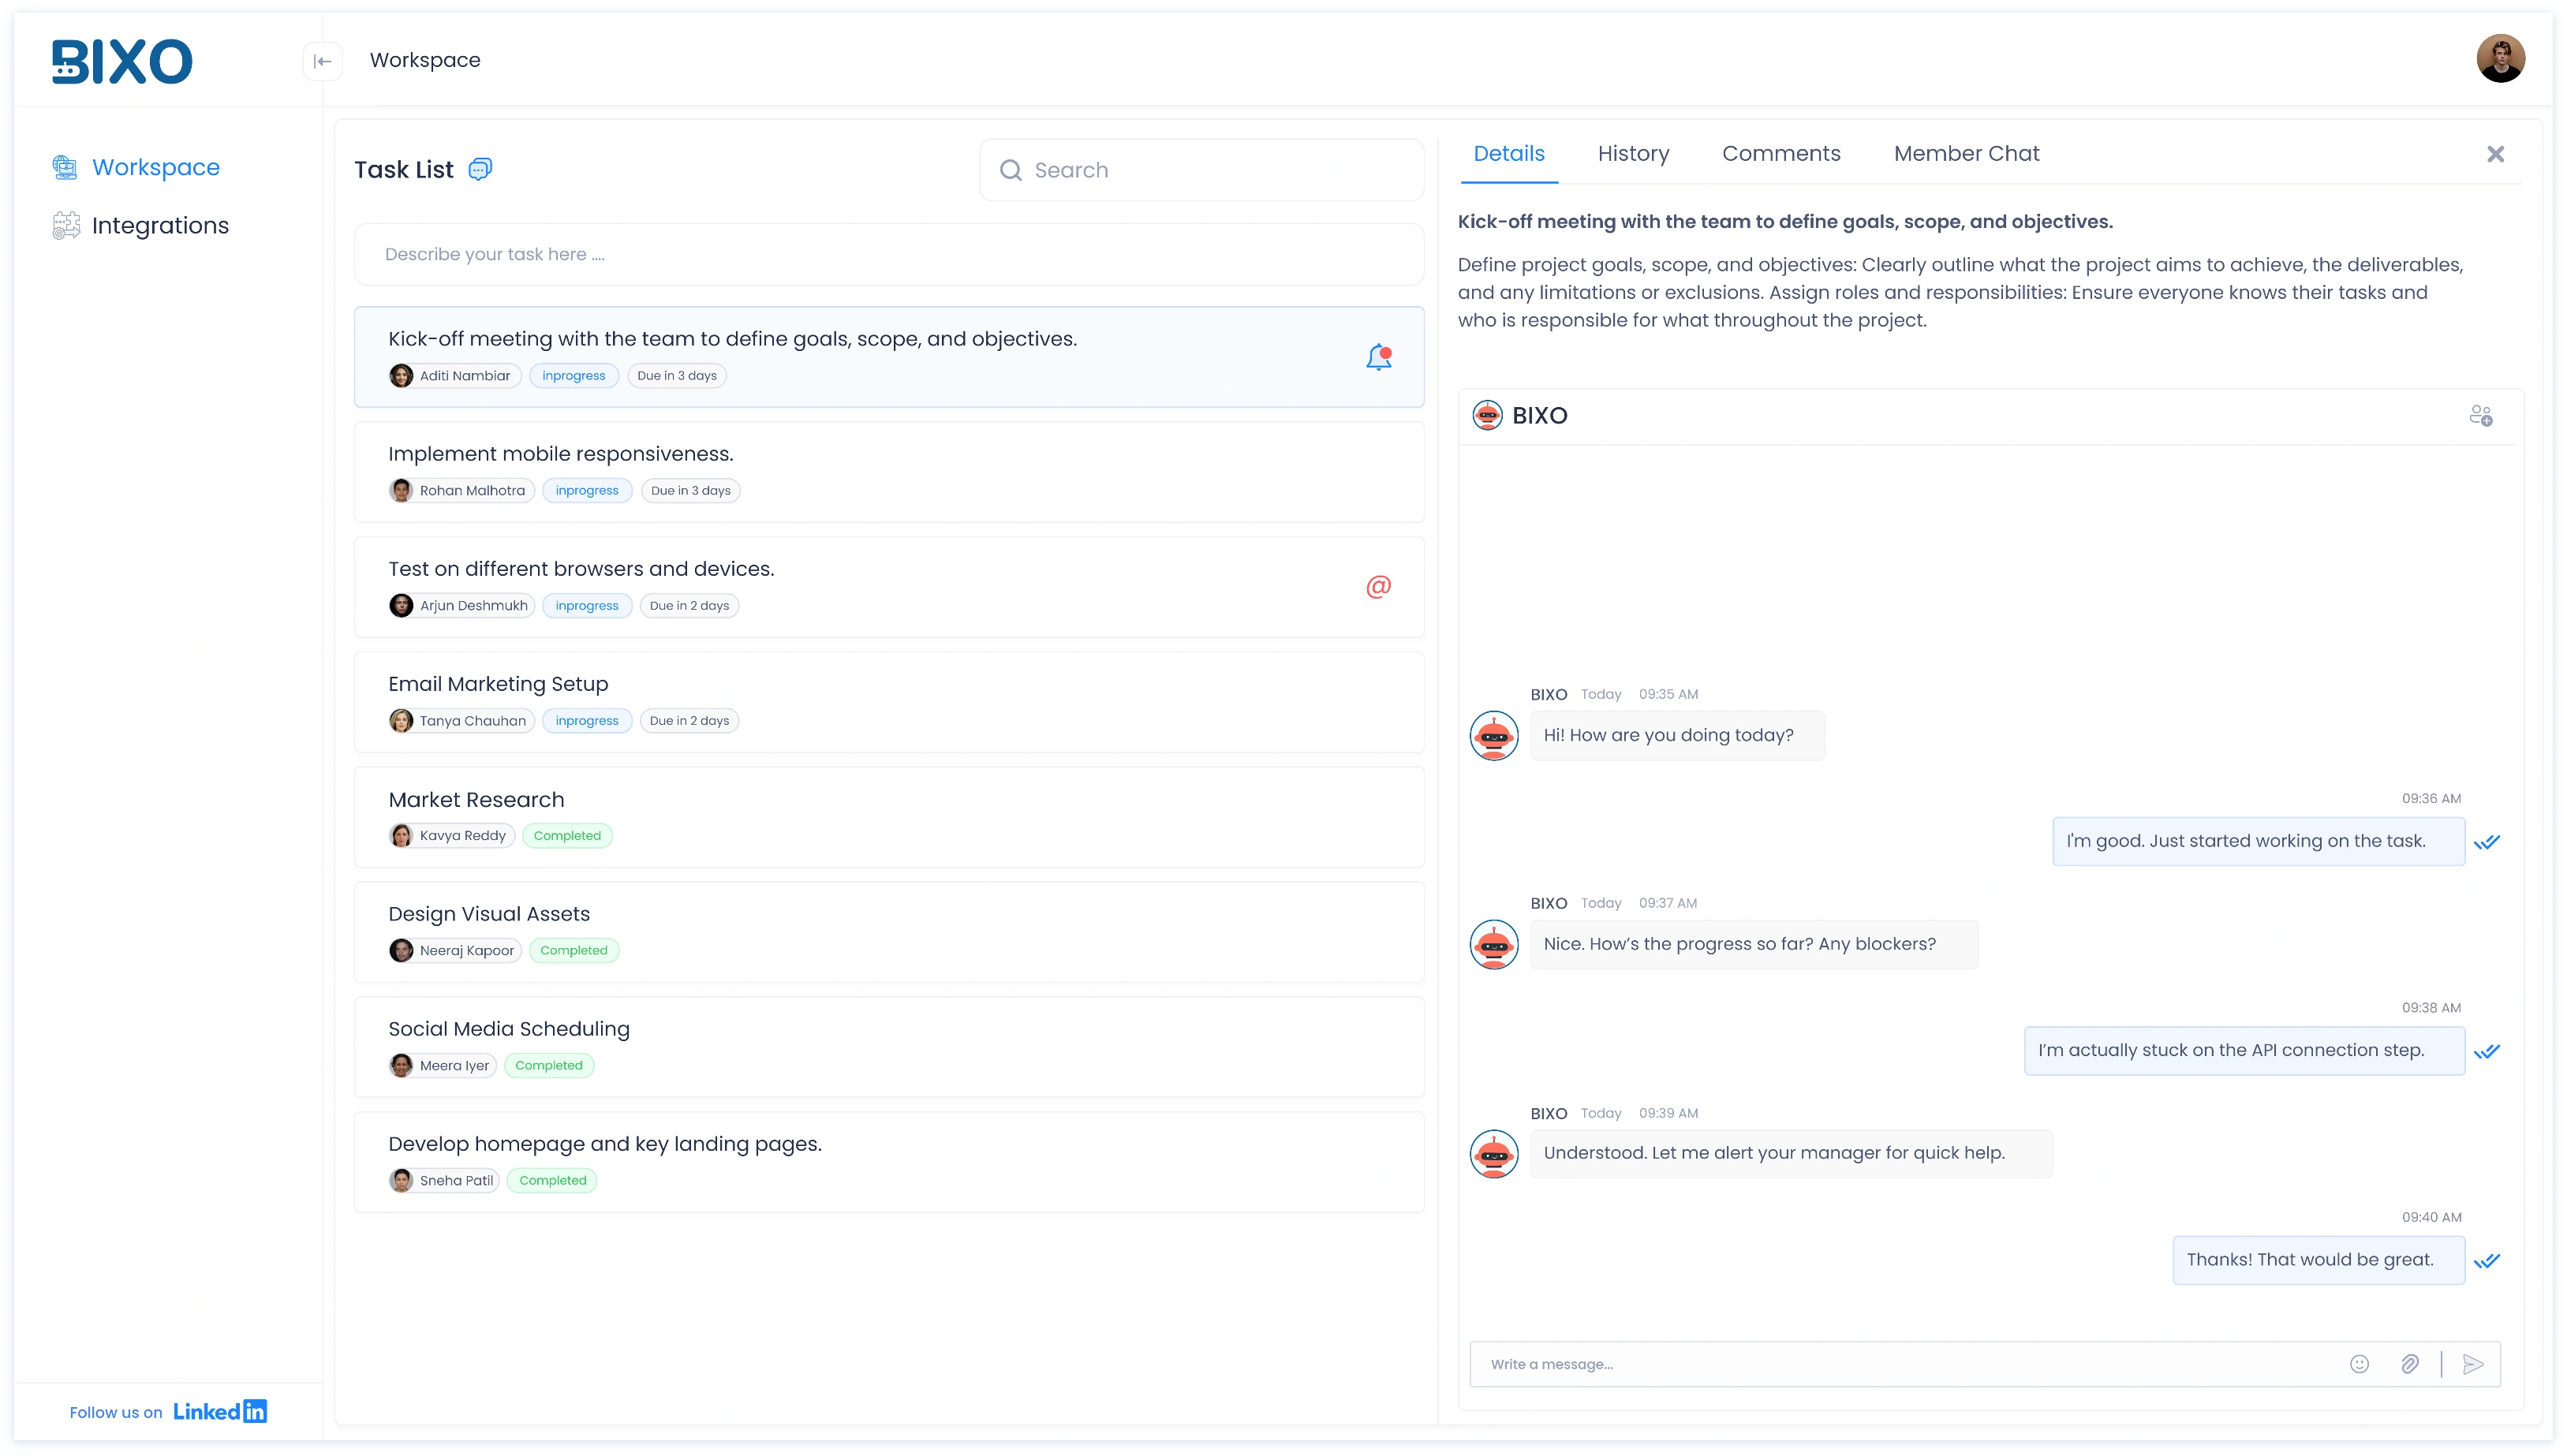Open the add member icon in the BIXO chat
This screenshot has height=1456, width=2567.
(2481, 414)
